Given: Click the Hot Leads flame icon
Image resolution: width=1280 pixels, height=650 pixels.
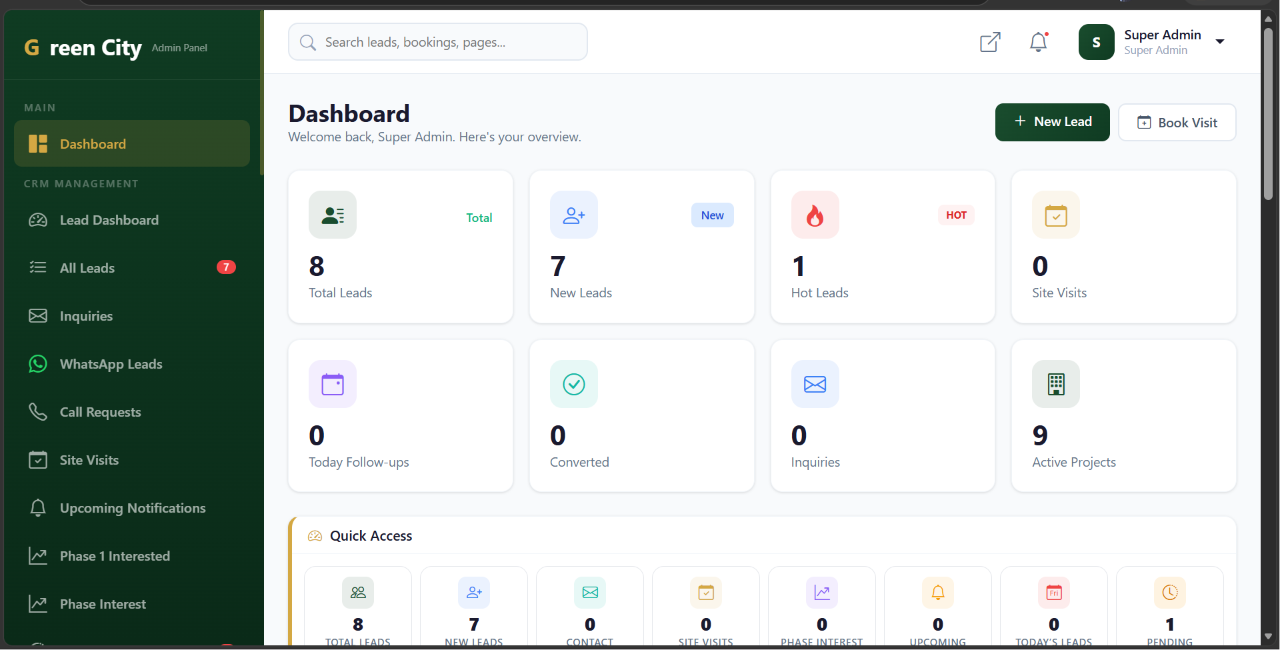Looking at the screenshot, I should point(815,215).
